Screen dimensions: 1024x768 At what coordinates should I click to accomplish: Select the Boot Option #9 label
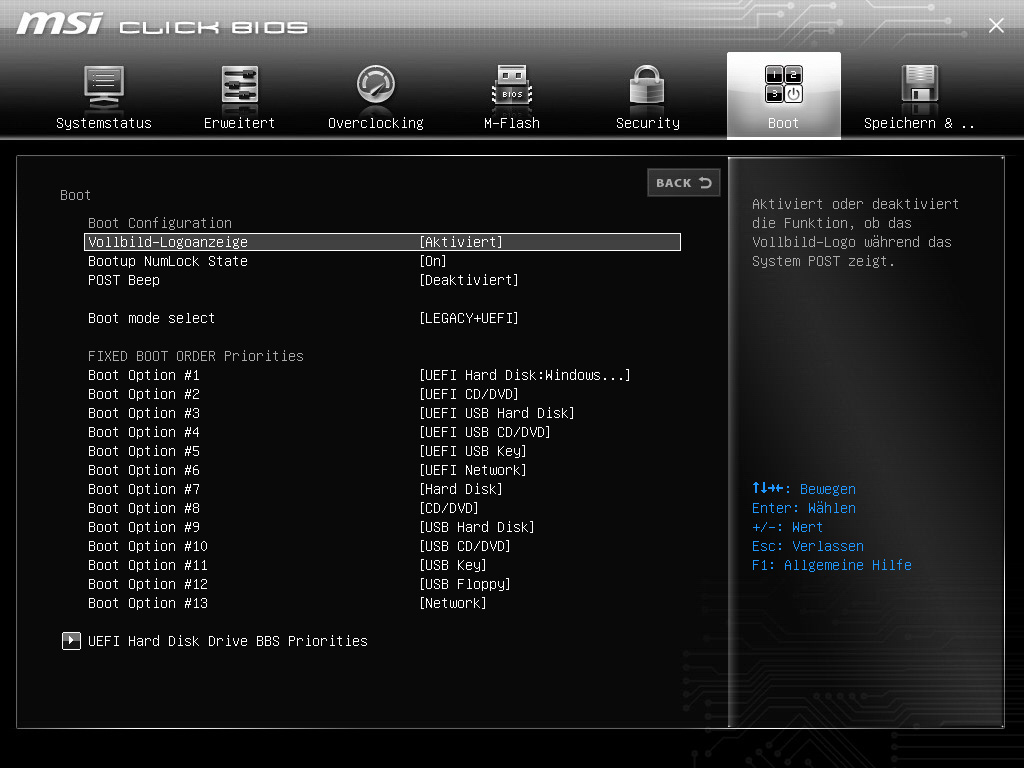pos(144,526)
